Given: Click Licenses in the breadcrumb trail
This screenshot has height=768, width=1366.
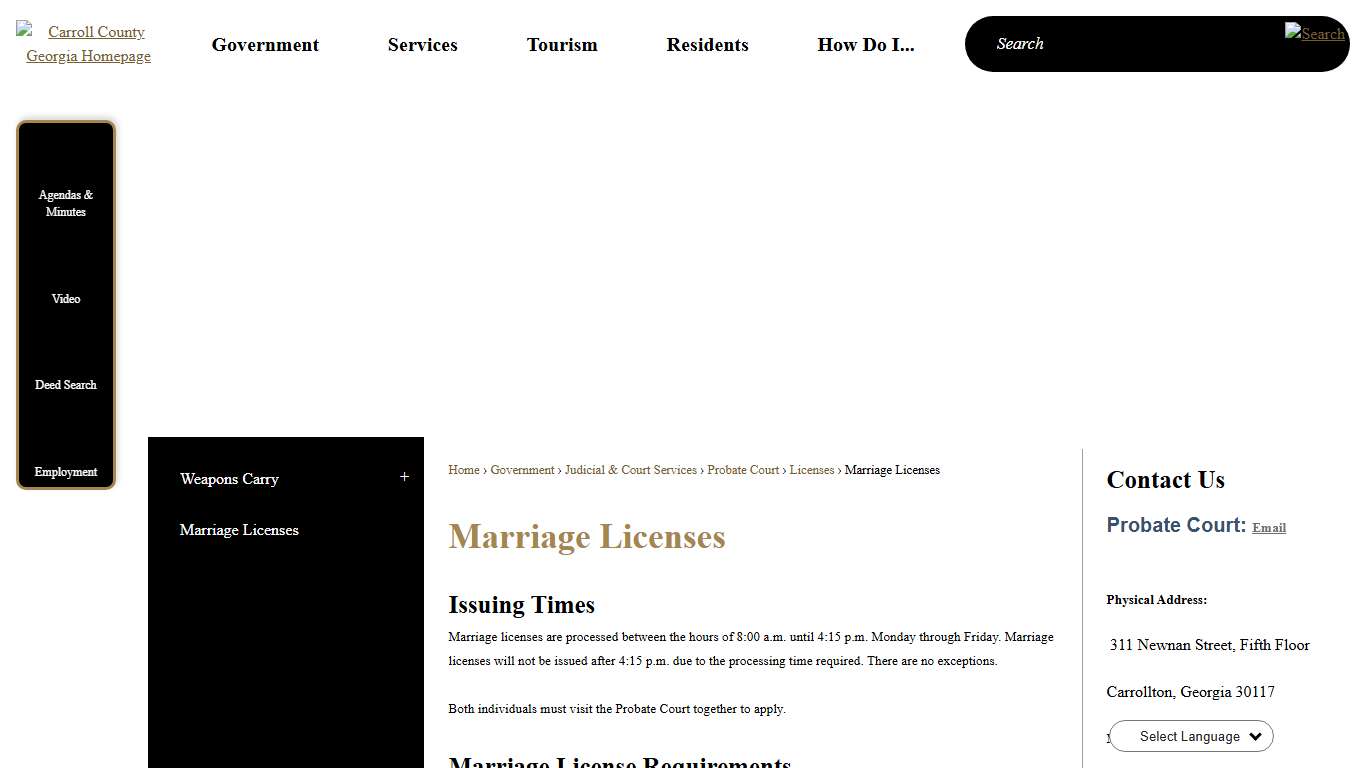Looking at the screenshot, I should [812, 470].
